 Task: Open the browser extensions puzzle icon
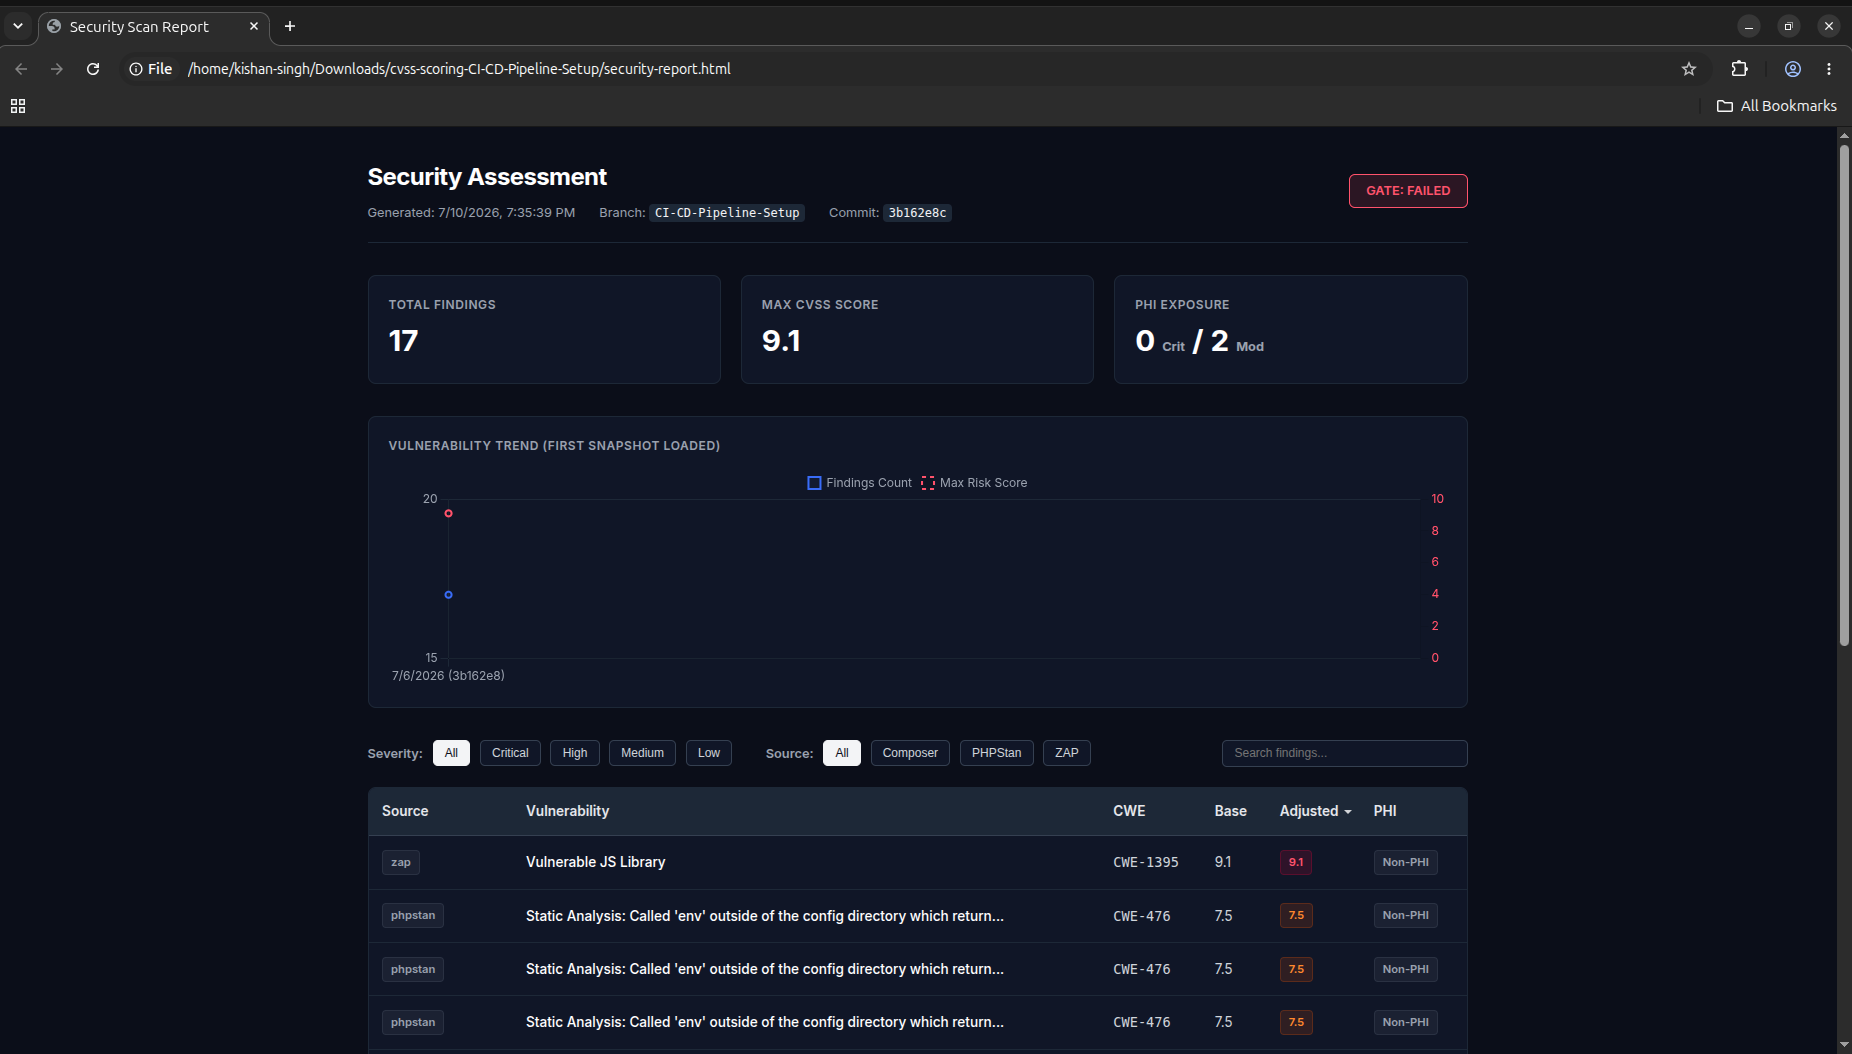point(1740,69)
